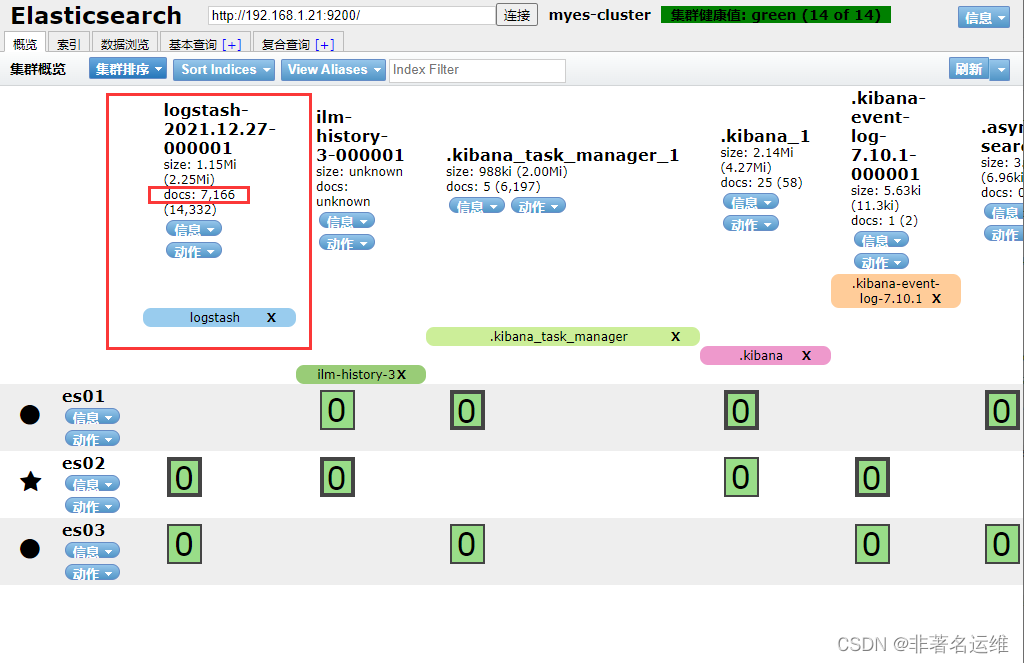Image resolution: width=1024 pixels, height=663 pixels.
Task: Click the es02 node name
Action: tap(84, 463)
